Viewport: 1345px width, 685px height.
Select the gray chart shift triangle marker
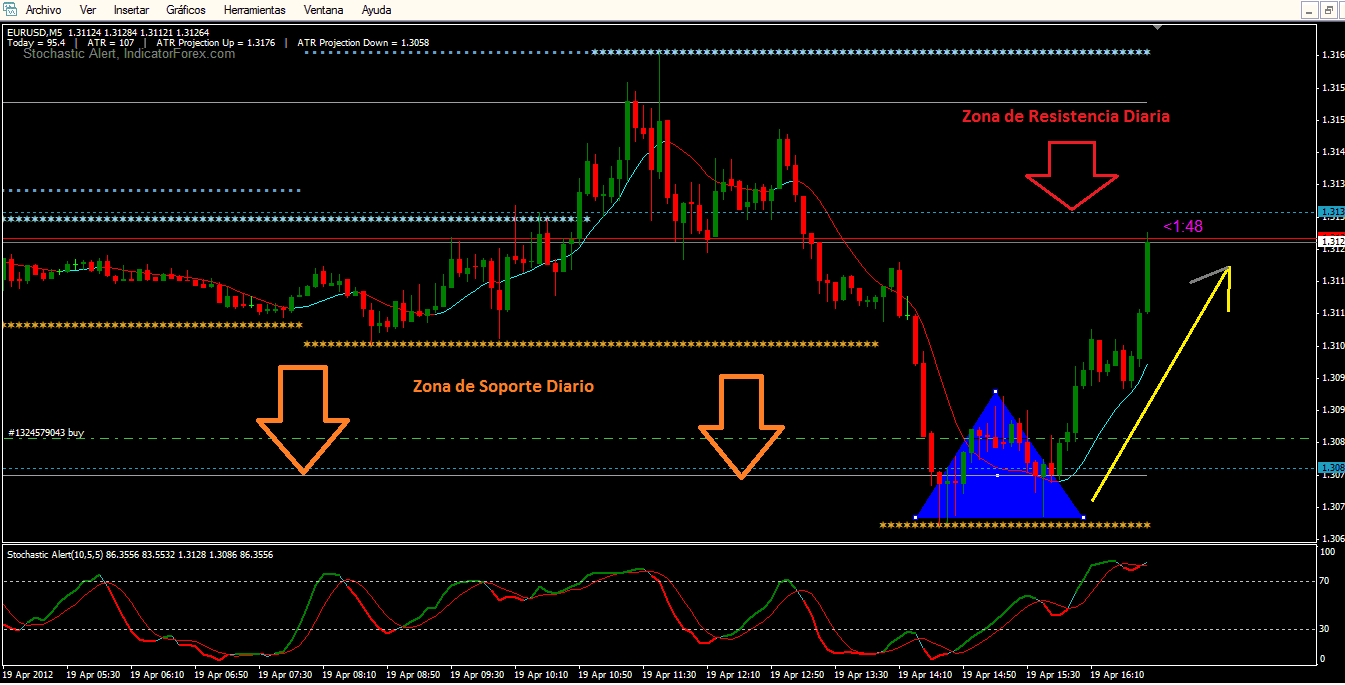click(1157, 27)
